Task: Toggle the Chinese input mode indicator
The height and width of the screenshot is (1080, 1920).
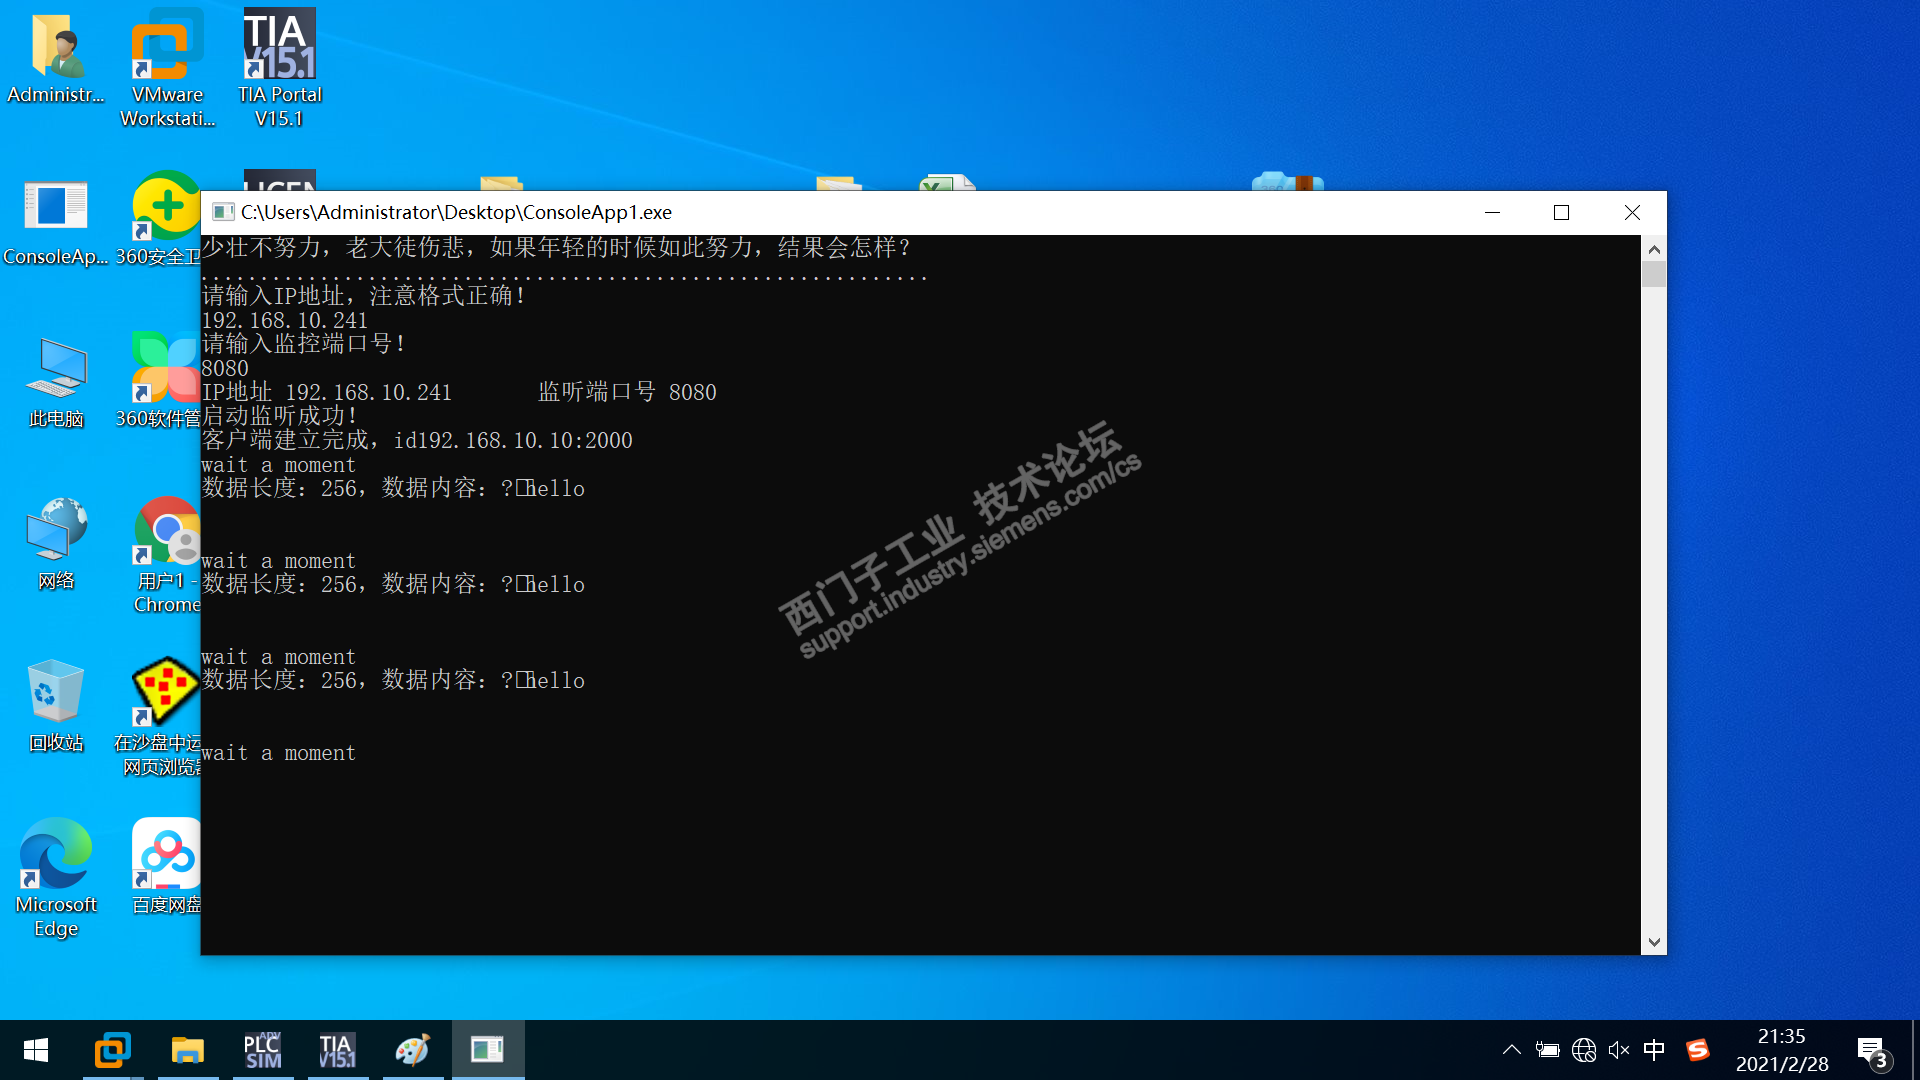Action: [x=1654, y=1050]
